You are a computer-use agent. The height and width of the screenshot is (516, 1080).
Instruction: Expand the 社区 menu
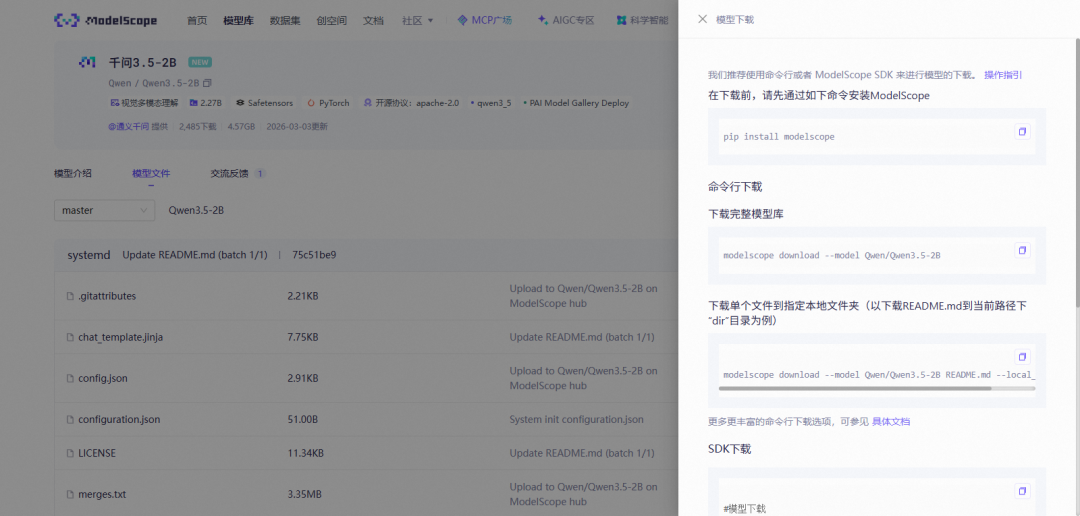[418, 21]
